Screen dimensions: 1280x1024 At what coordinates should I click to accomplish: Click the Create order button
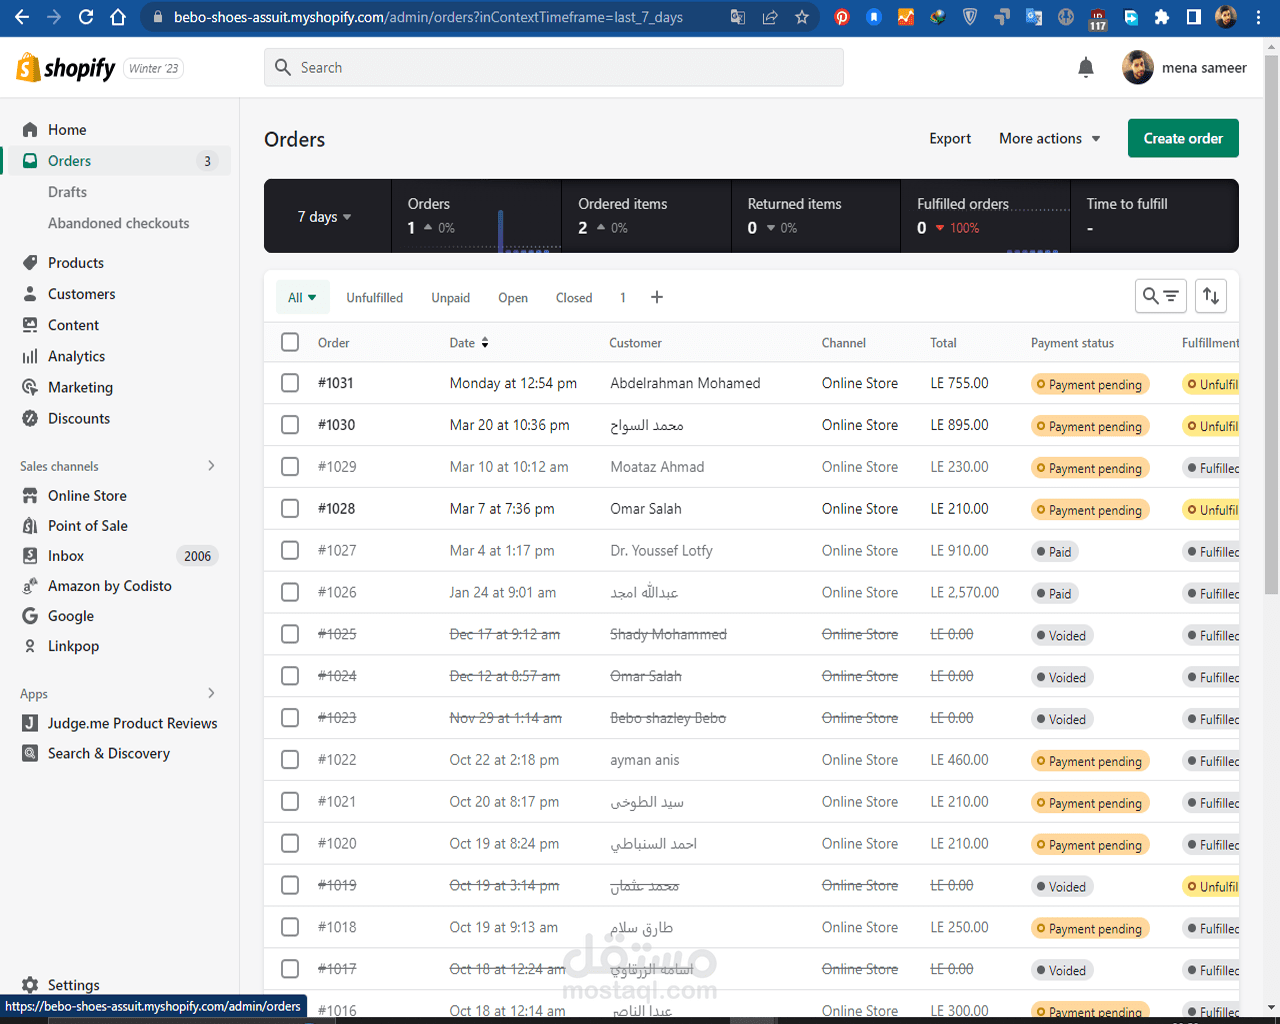pos(1183,138)
